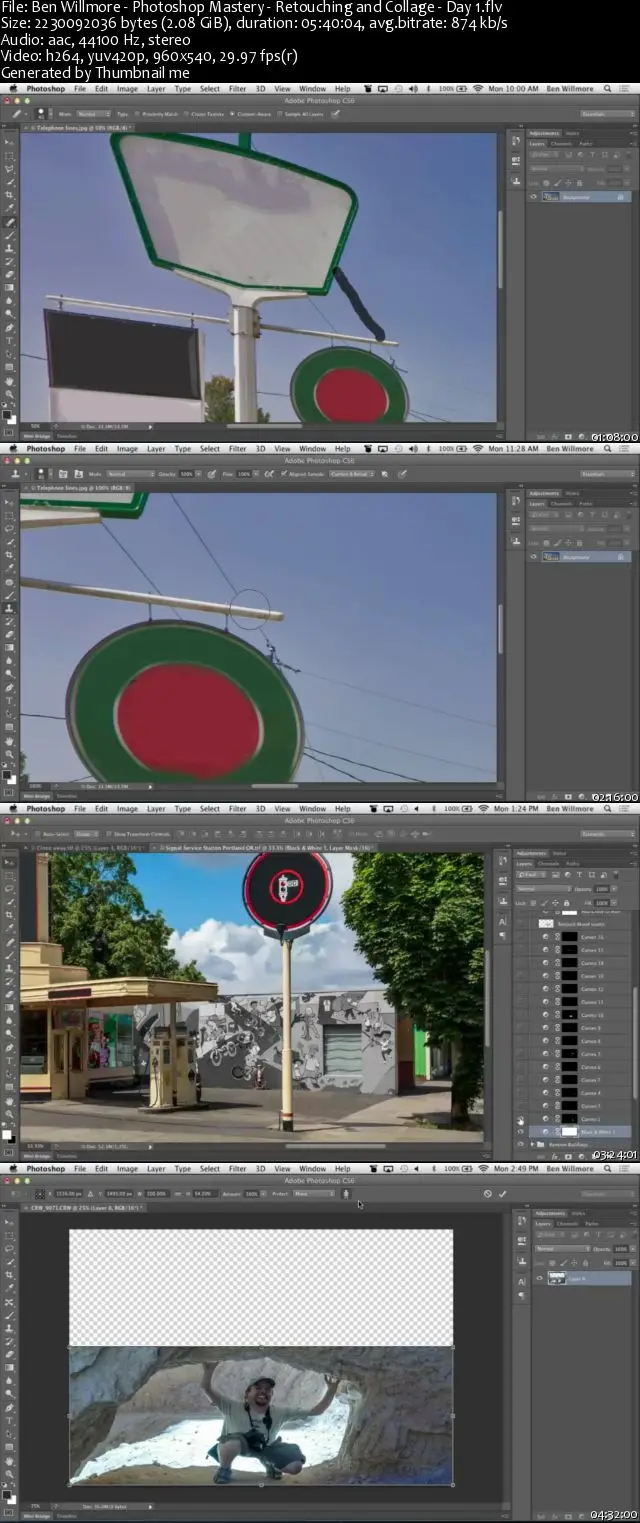Image resolution: width=640 pixels, height=1523 pixels.
Task: Confirm the transform with the checkmark above the cave photo
Action: pos(502,1193)
